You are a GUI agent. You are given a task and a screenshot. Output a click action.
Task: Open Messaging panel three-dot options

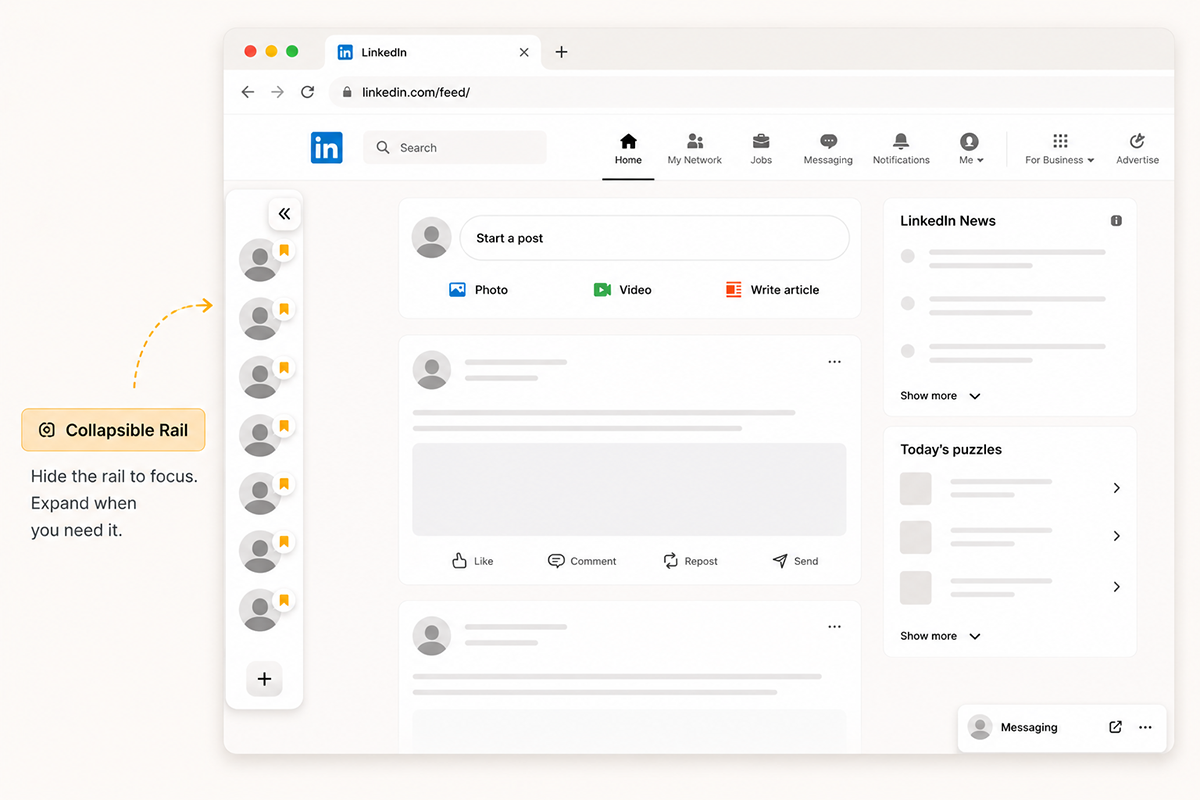1145,727
